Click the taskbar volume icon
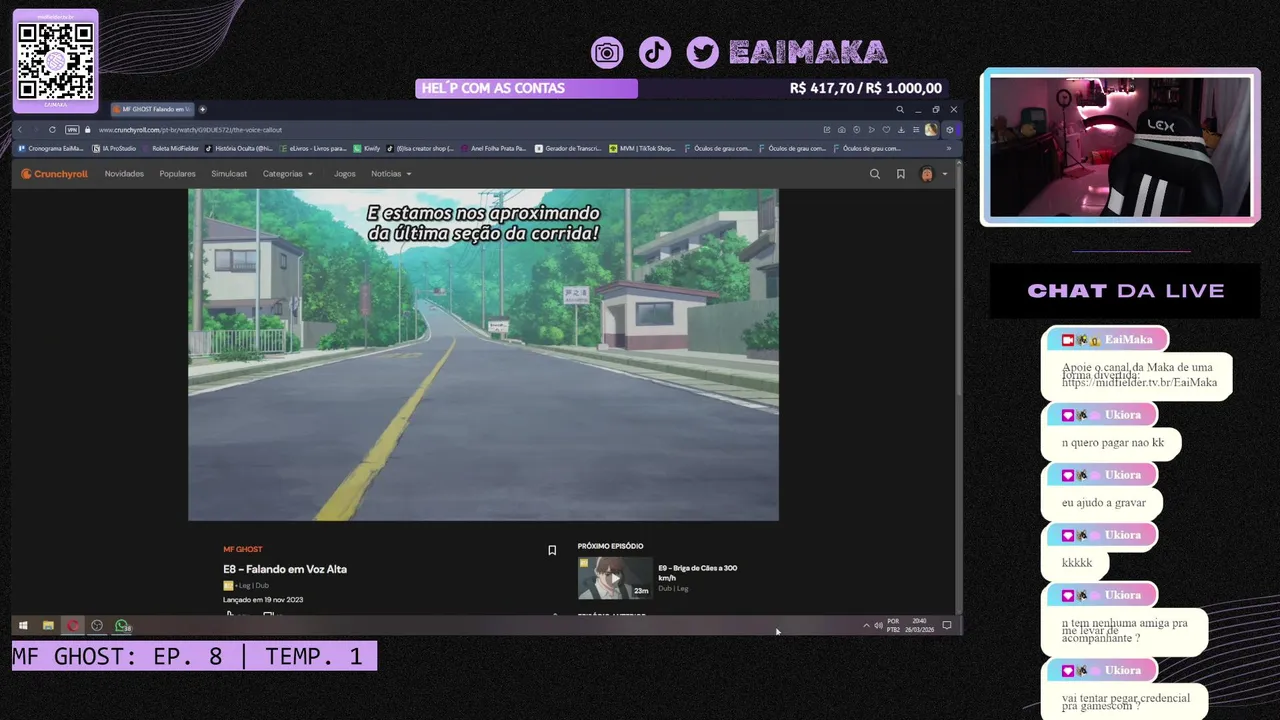 pyautogui.click(x=878, y=626)
